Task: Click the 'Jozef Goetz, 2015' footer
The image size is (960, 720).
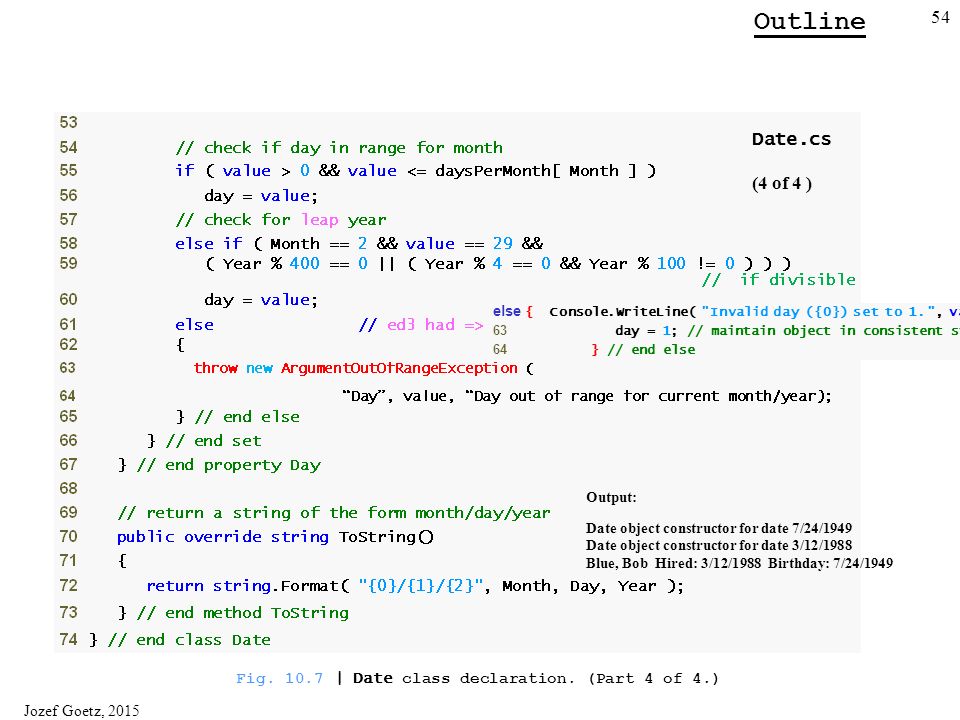Action: point(81,710)
